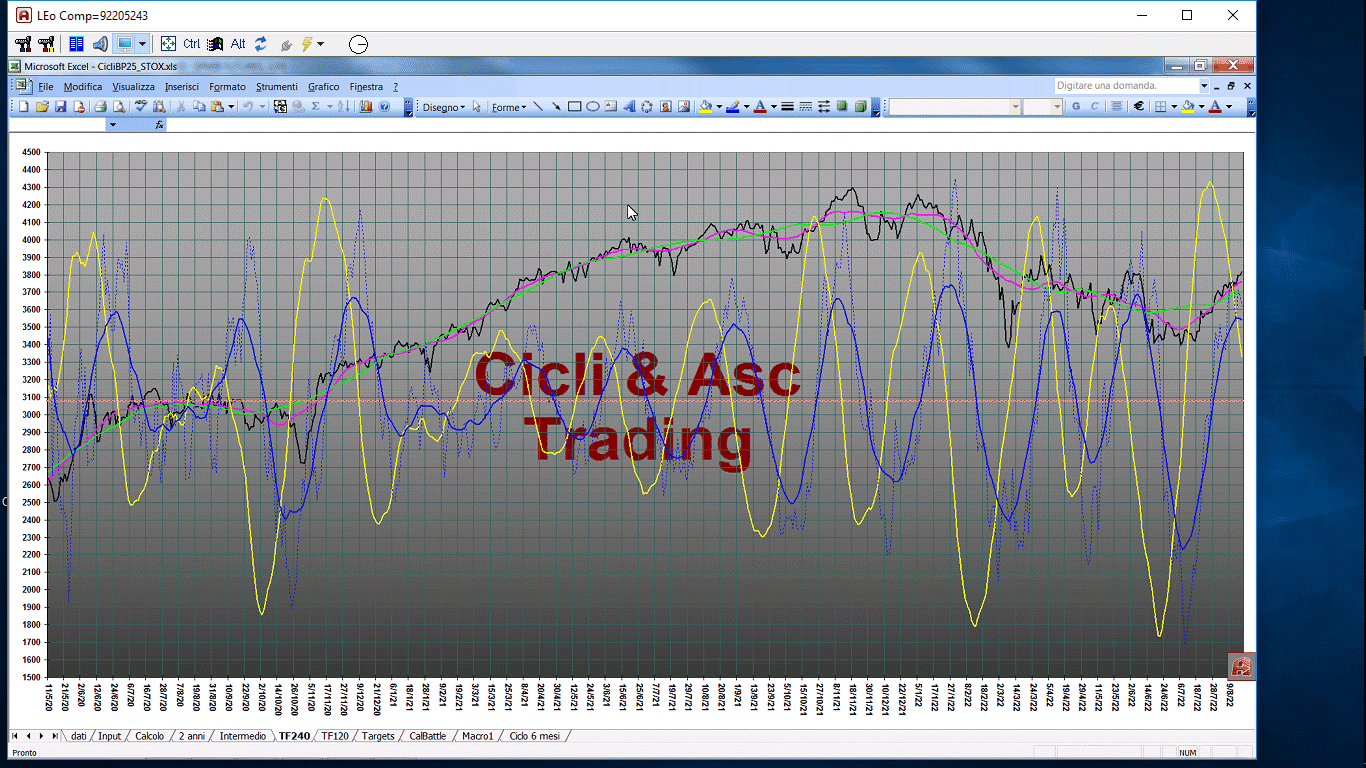This screenshot has height=768, width=1366.
Task: Click the 3-D Style green cube icon
Action: (860, 106)
